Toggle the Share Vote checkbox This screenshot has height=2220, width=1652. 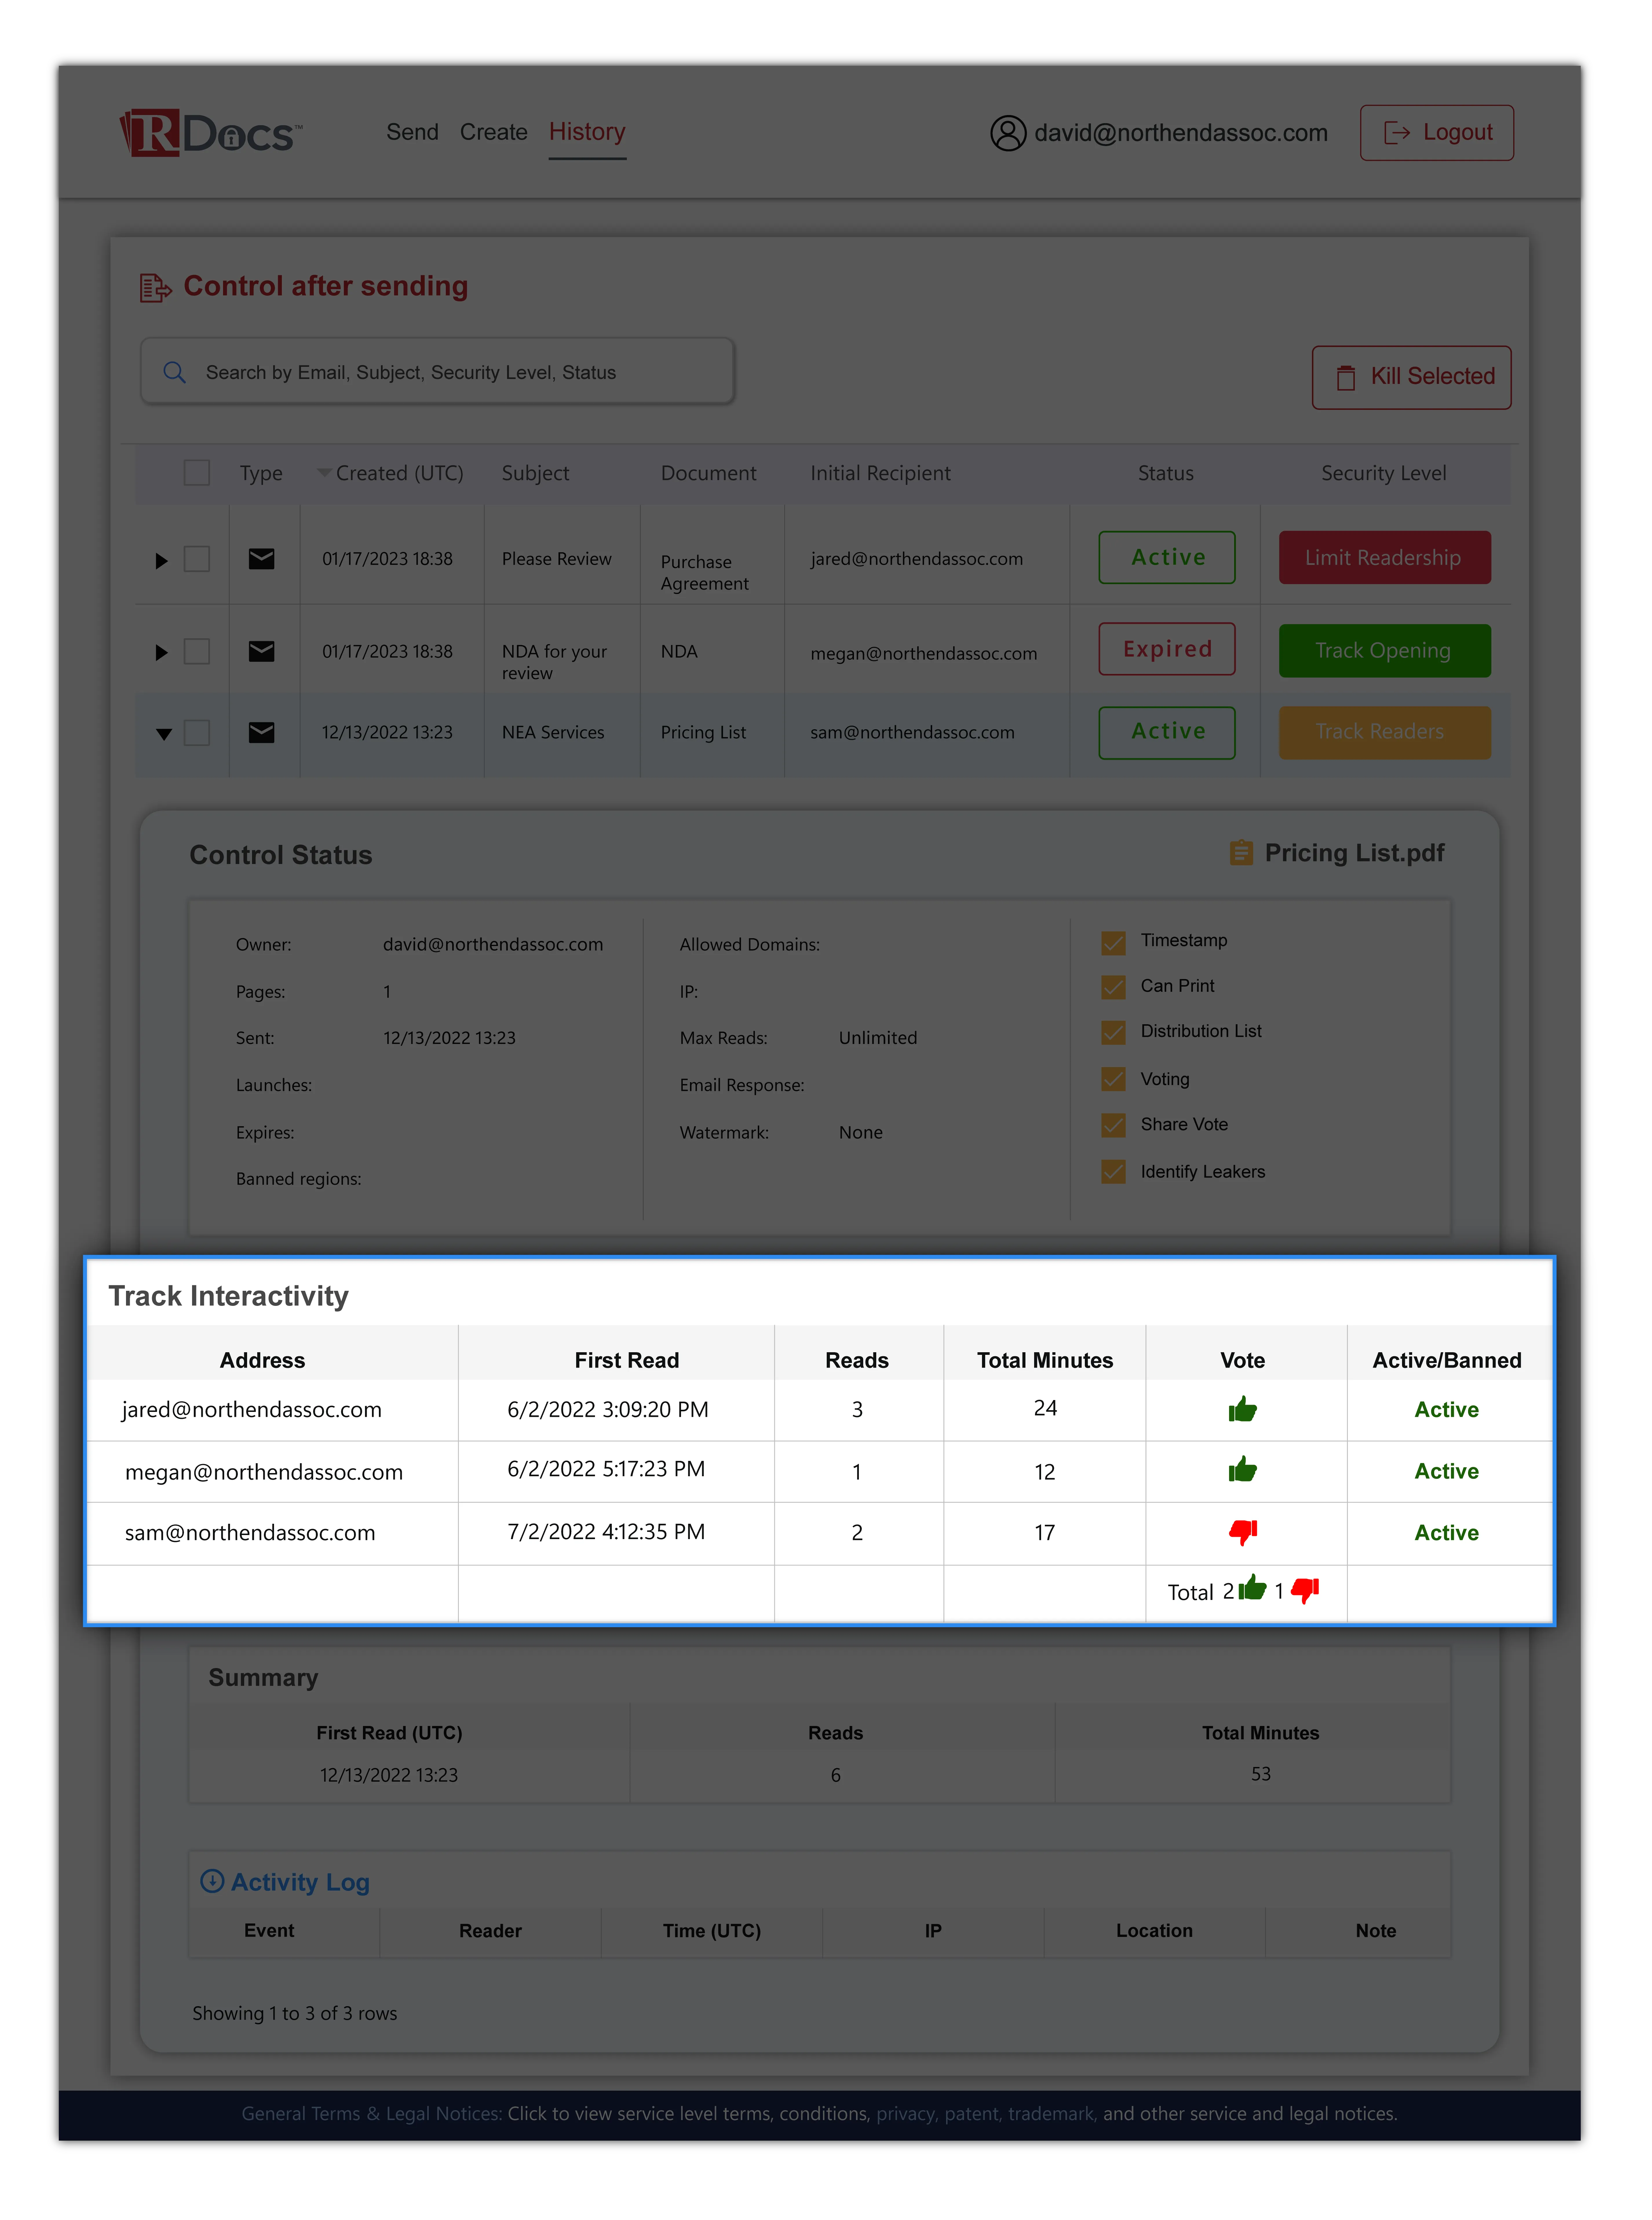click(1113, 1125)
